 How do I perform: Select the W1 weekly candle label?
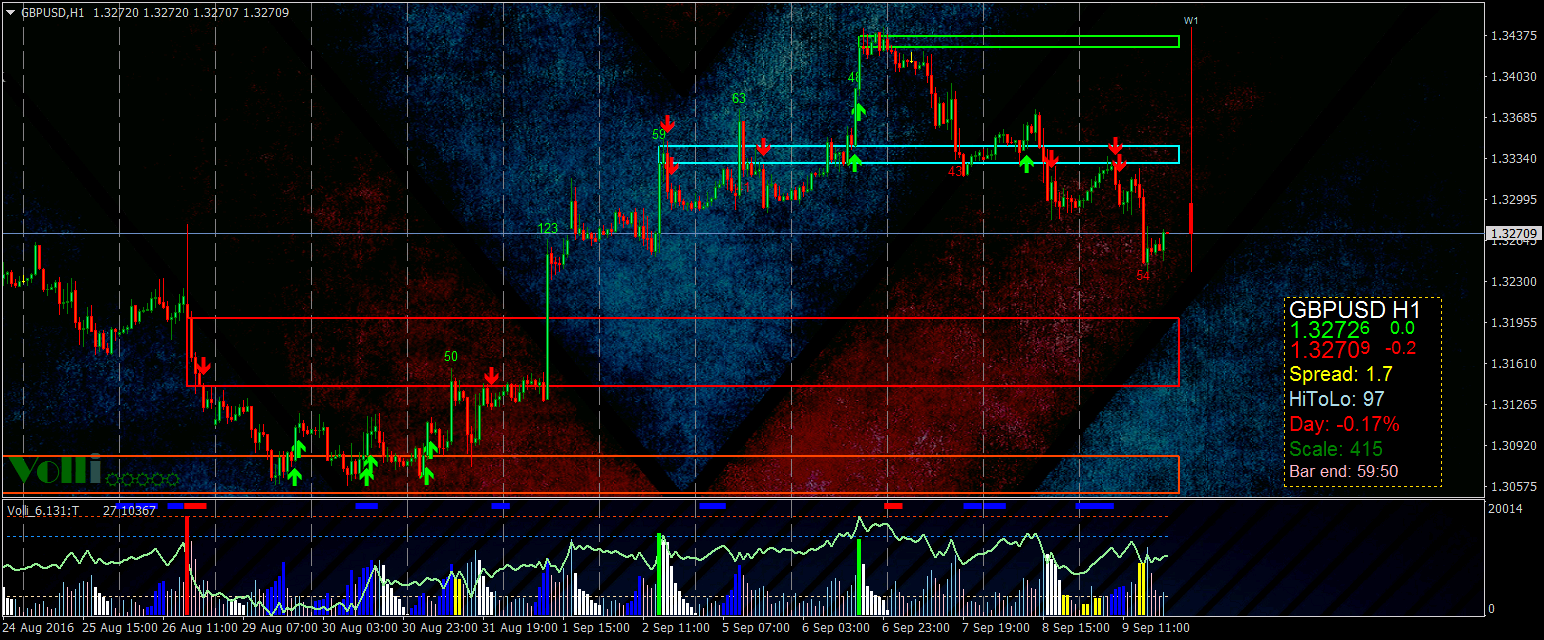pyautogui.click(x=1190, y=20)
